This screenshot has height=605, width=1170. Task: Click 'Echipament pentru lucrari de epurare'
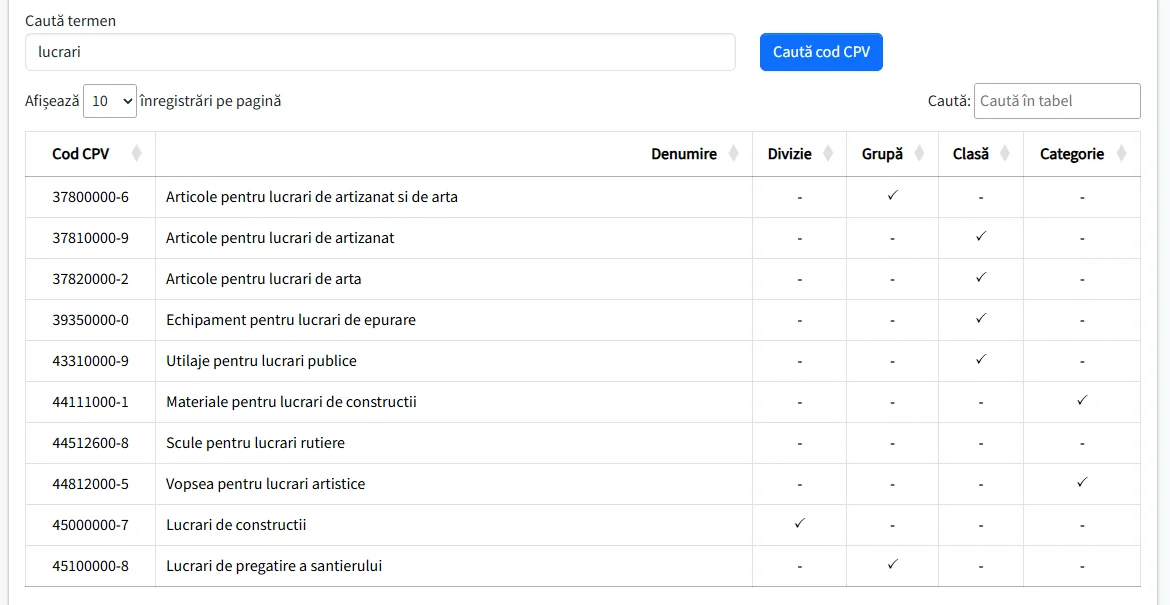290,320
